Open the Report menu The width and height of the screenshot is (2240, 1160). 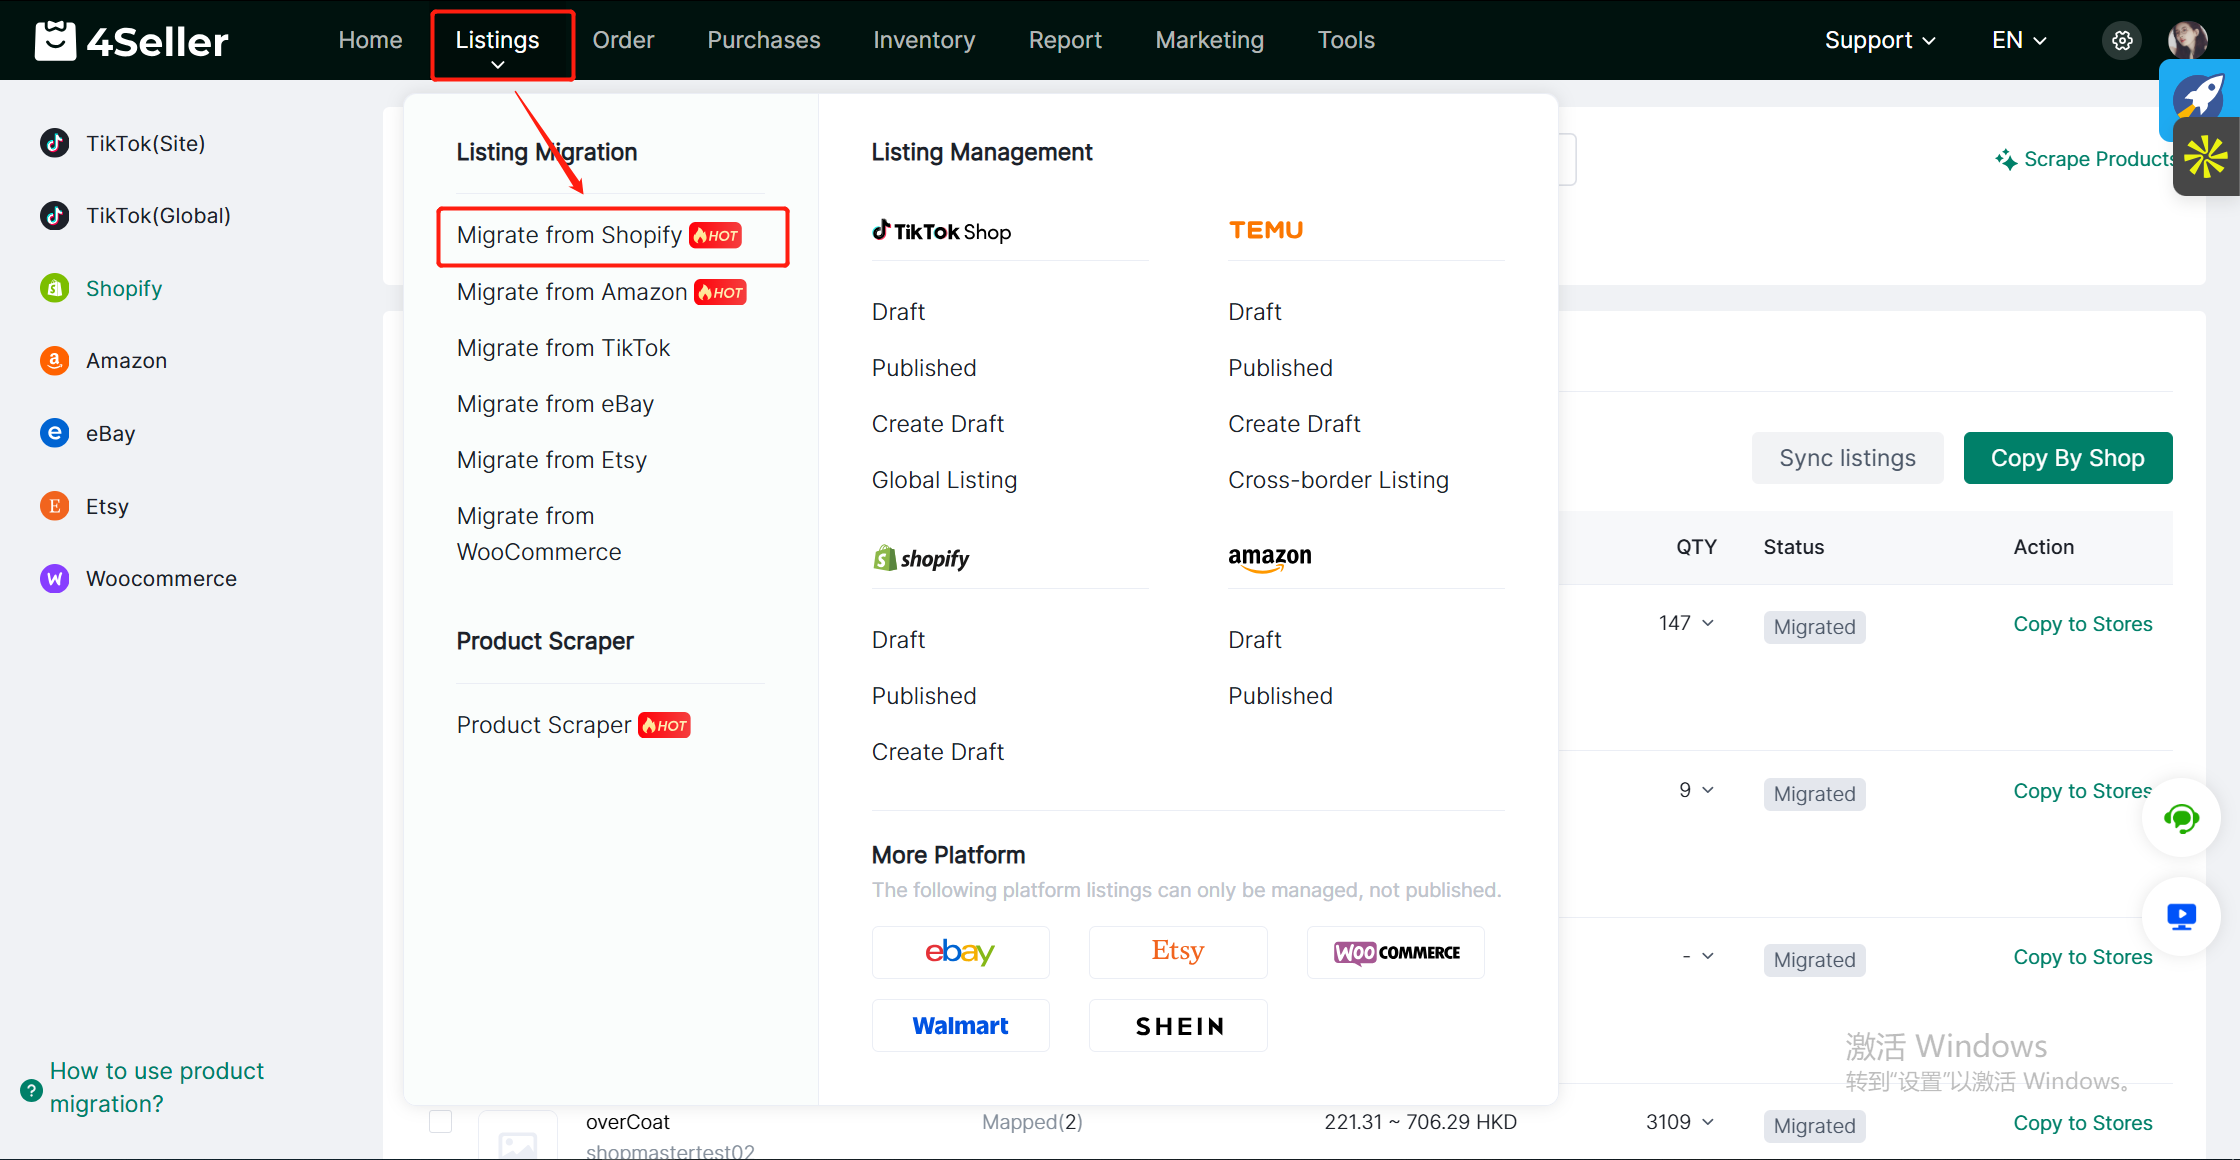point(1065,40)
